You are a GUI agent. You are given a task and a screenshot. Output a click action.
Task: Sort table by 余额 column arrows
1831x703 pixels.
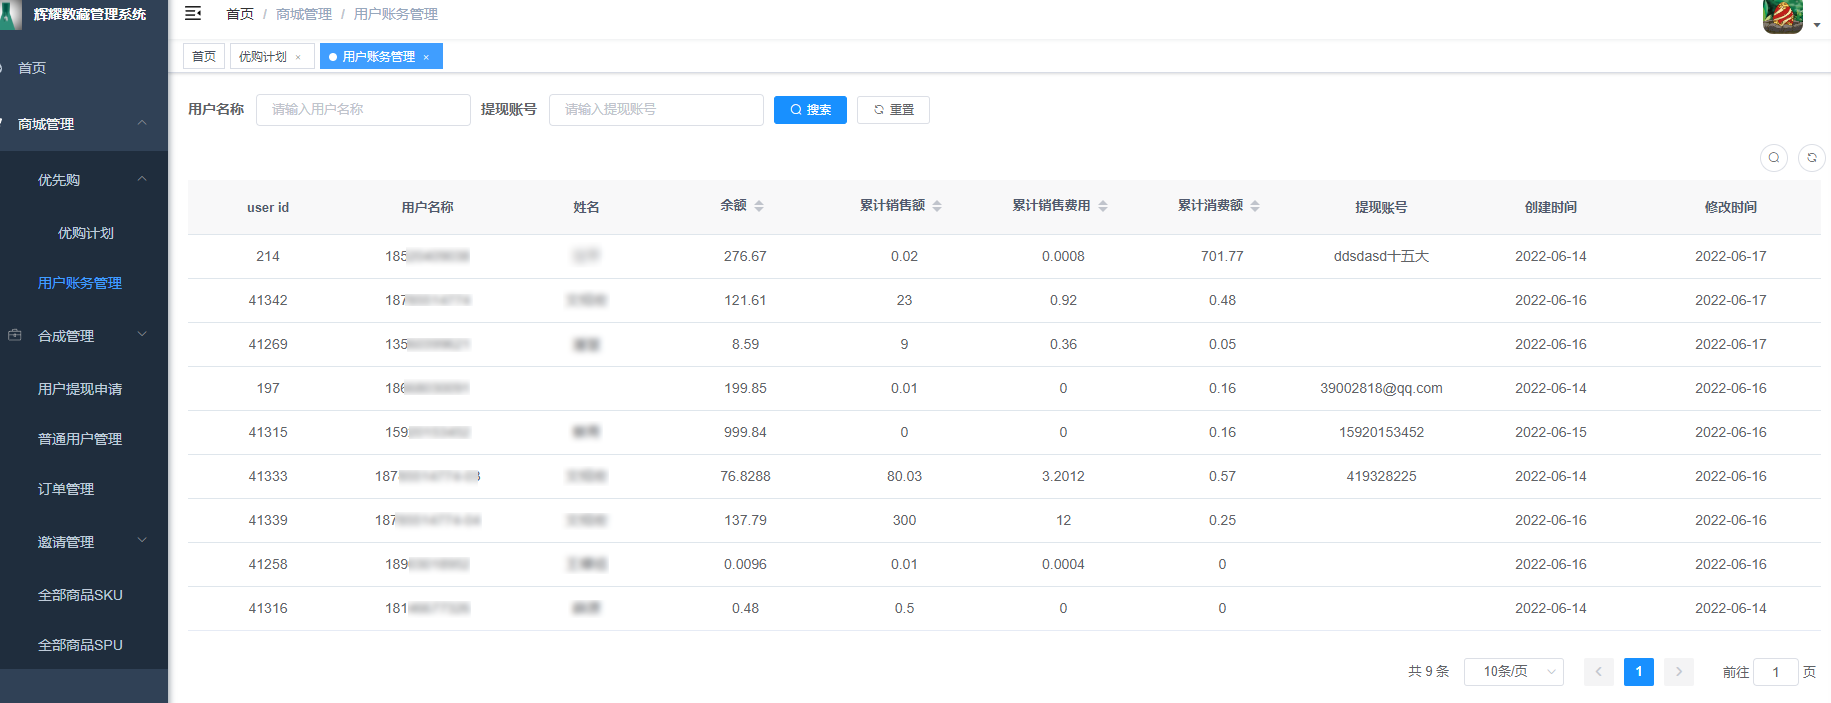click(759, 206)
